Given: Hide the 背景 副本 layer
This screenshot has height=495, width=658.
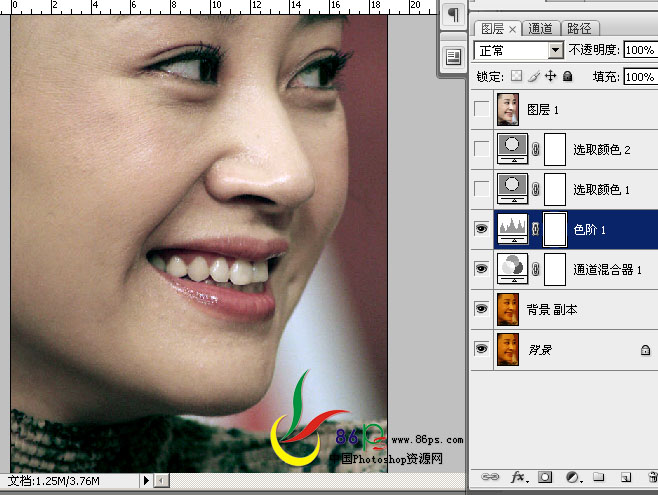Looking at the screenshot, I should (481, 309).
